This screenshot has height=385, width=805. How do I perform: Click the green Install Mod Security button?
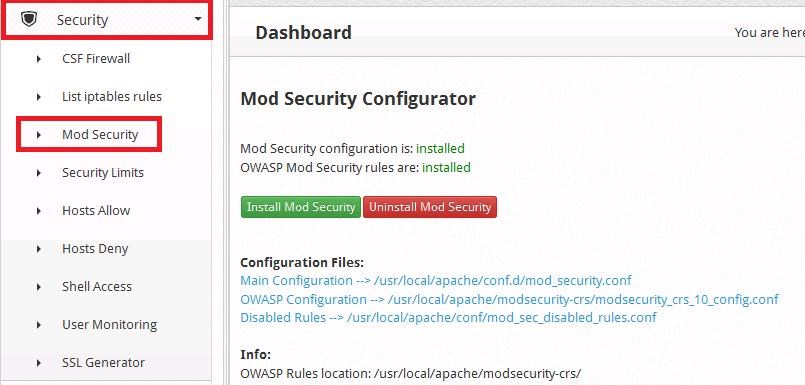tap(301, 207)
